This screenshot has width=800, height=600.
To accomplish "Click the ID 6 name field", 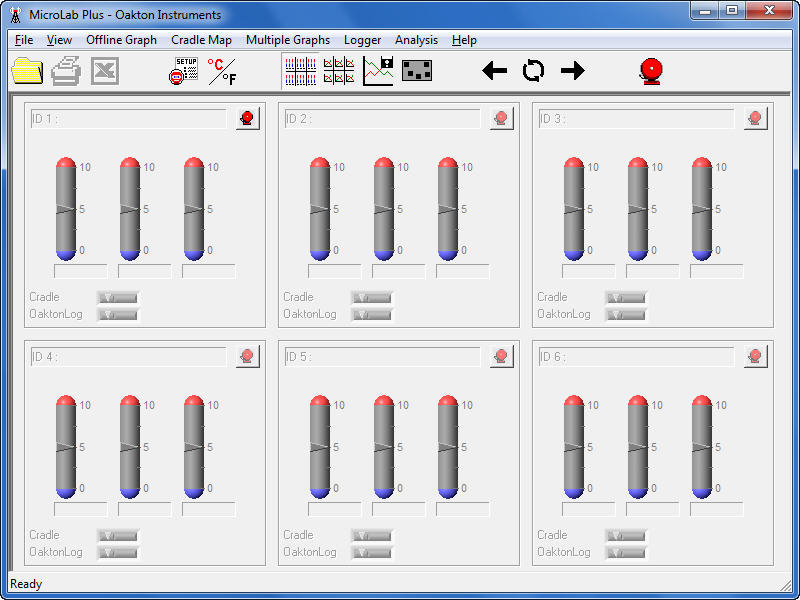I will [637, 357].
